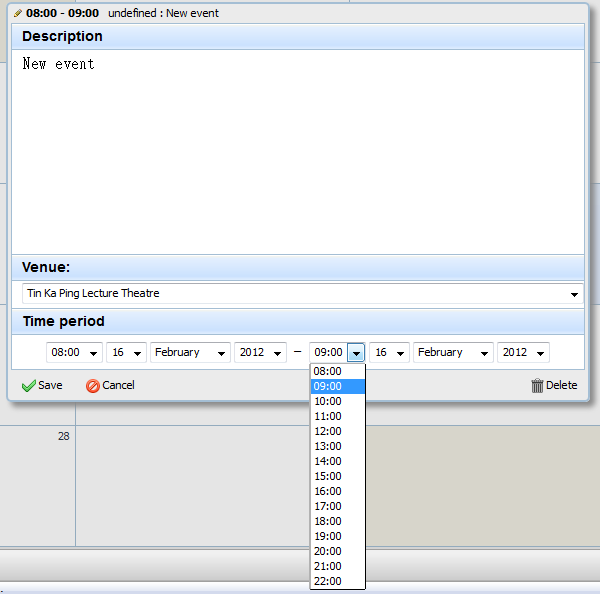Click the trash can Delete icon

(537, 385)
